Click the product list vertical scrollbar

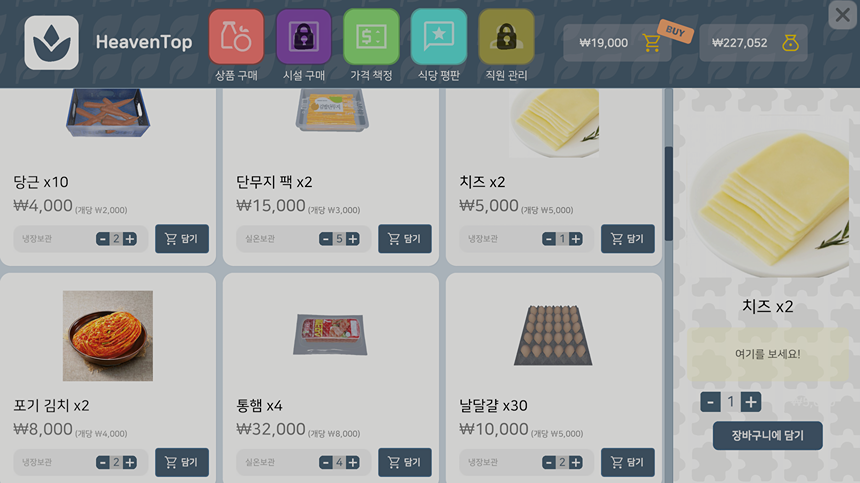click(x=669, y=193)
